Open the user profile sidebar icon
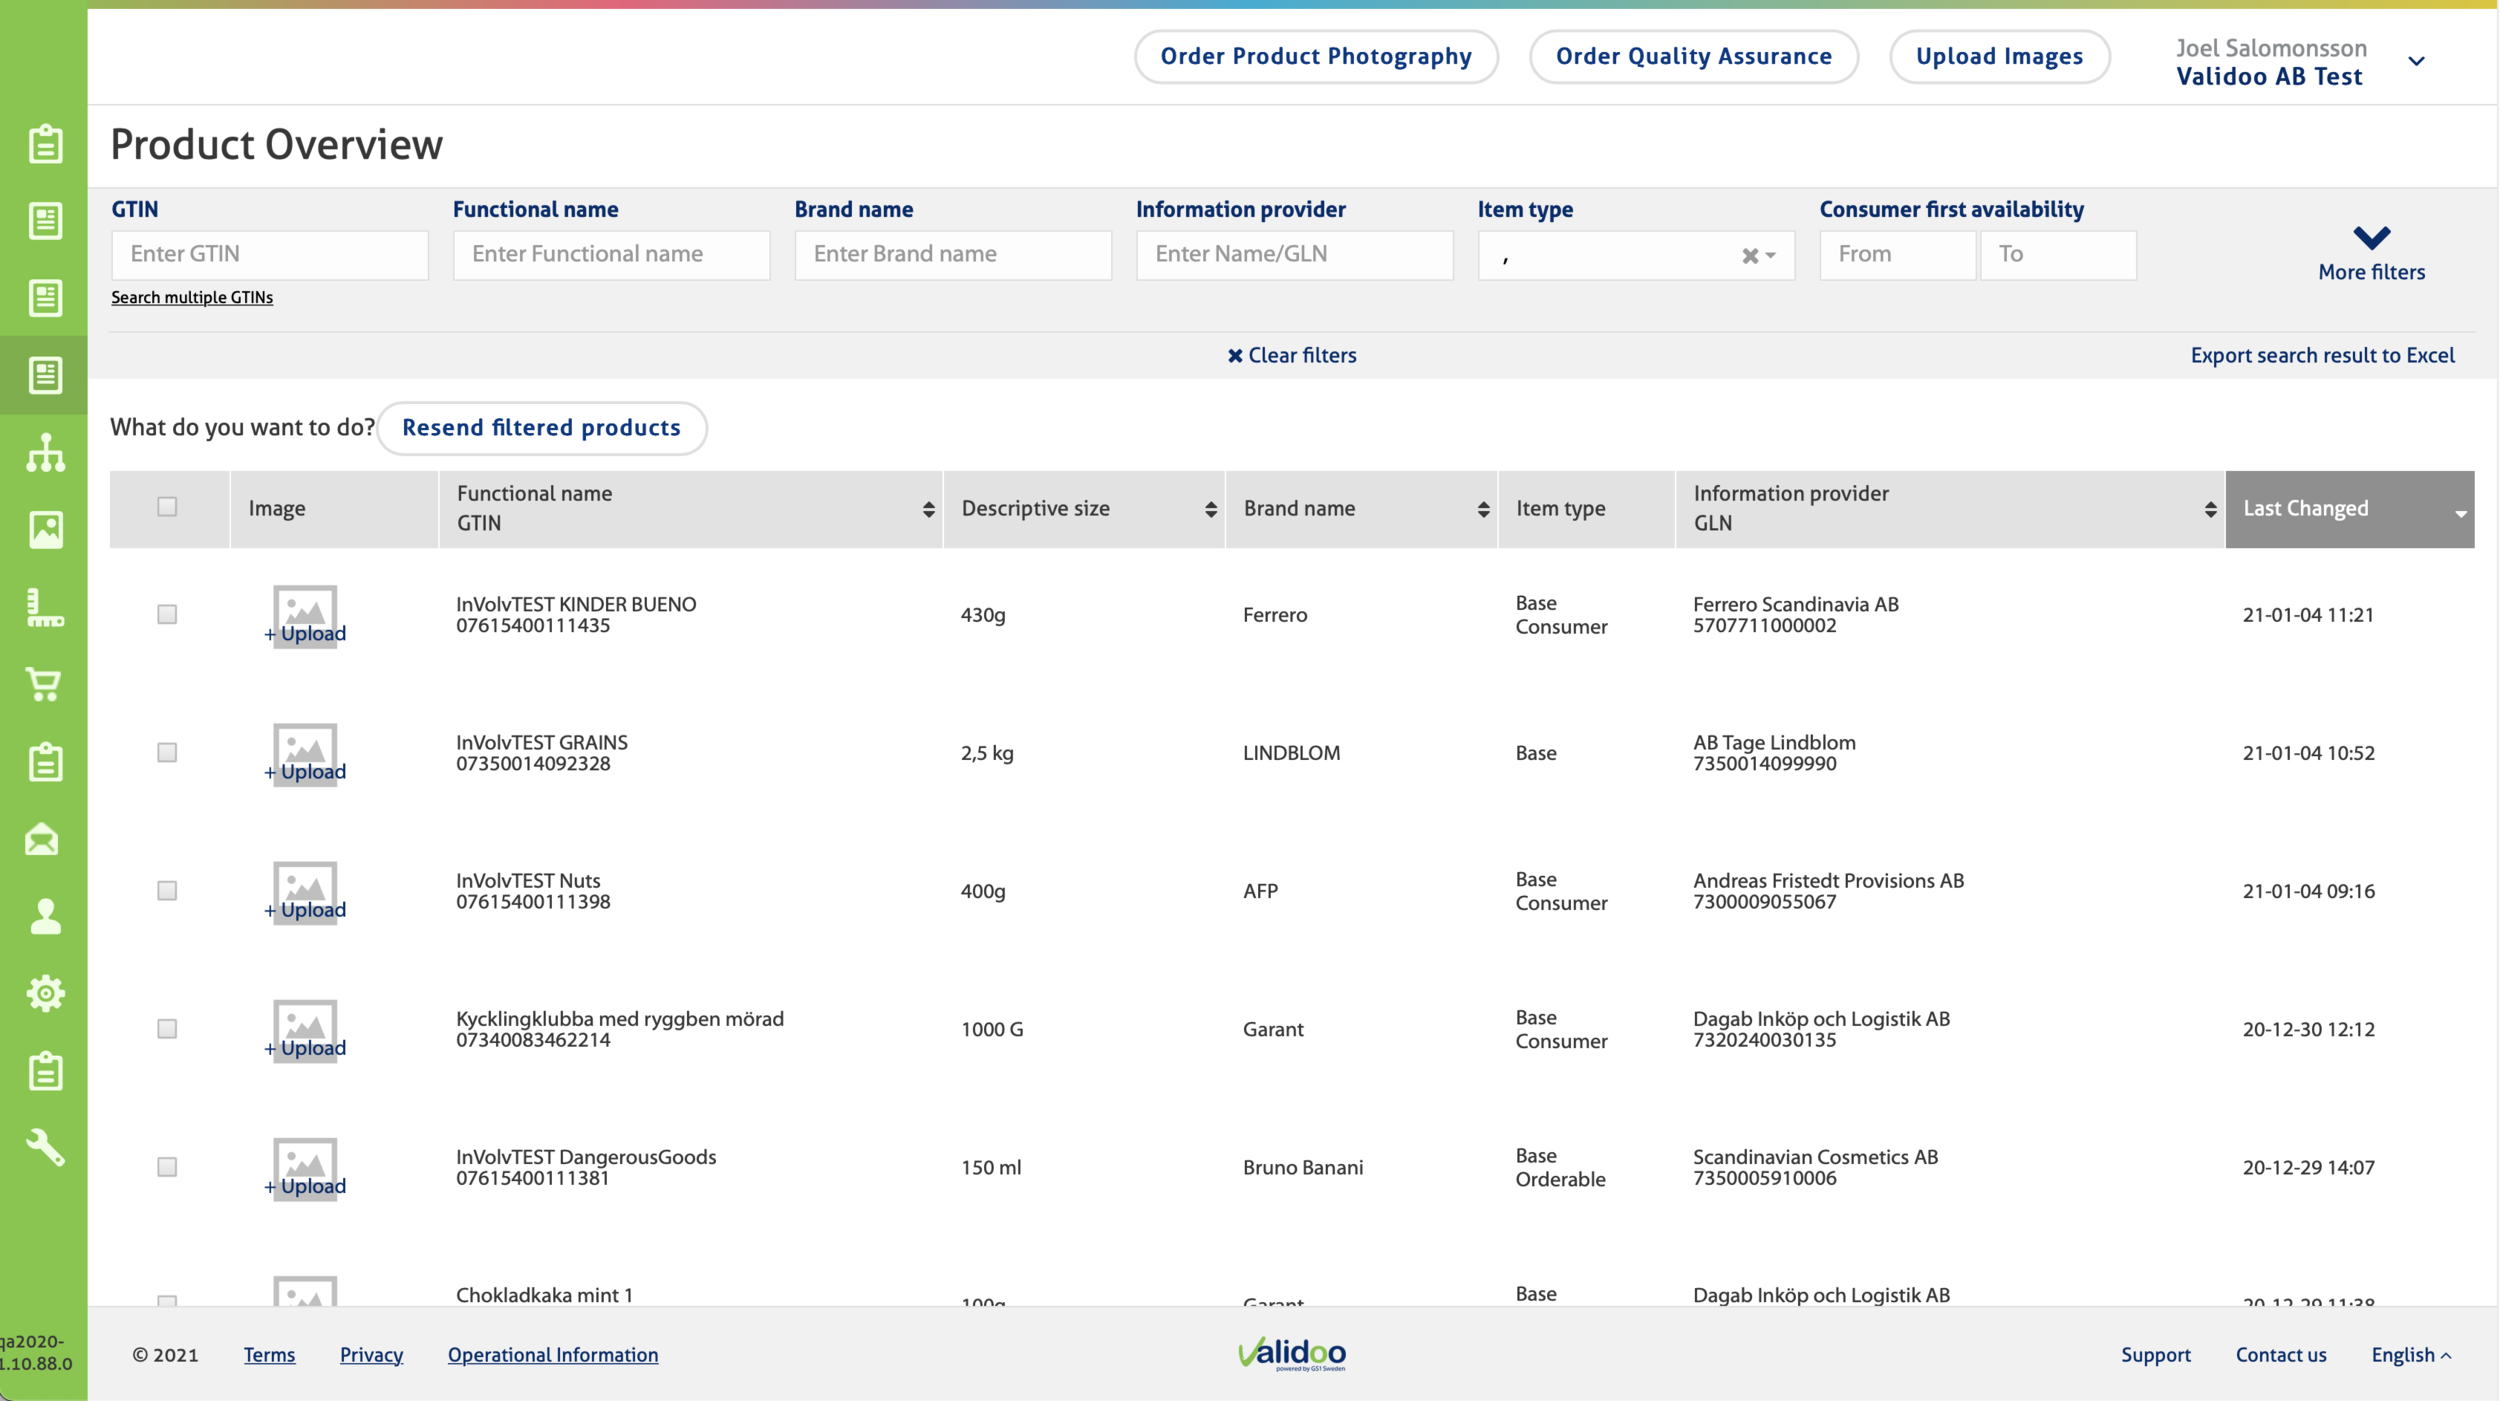This screenshot has width=2500, height=1401. tap(45, 916)
